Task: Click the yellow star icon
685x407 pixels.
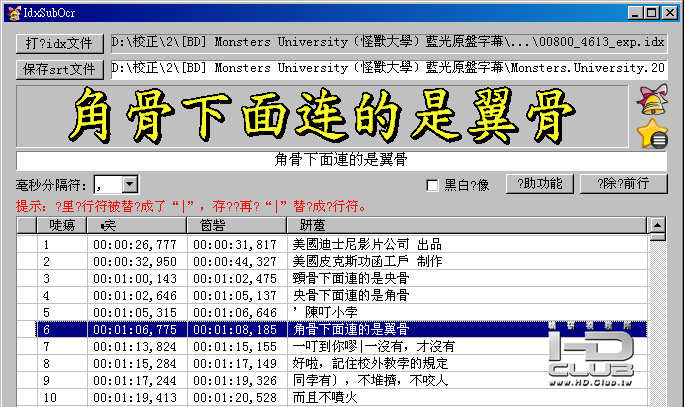Action: tap(652, 133)
